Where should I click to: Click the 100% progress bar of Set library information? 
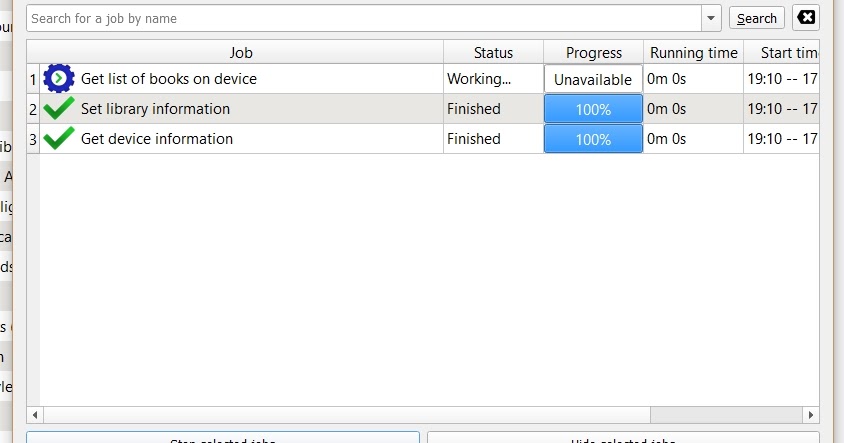(593, 109)
